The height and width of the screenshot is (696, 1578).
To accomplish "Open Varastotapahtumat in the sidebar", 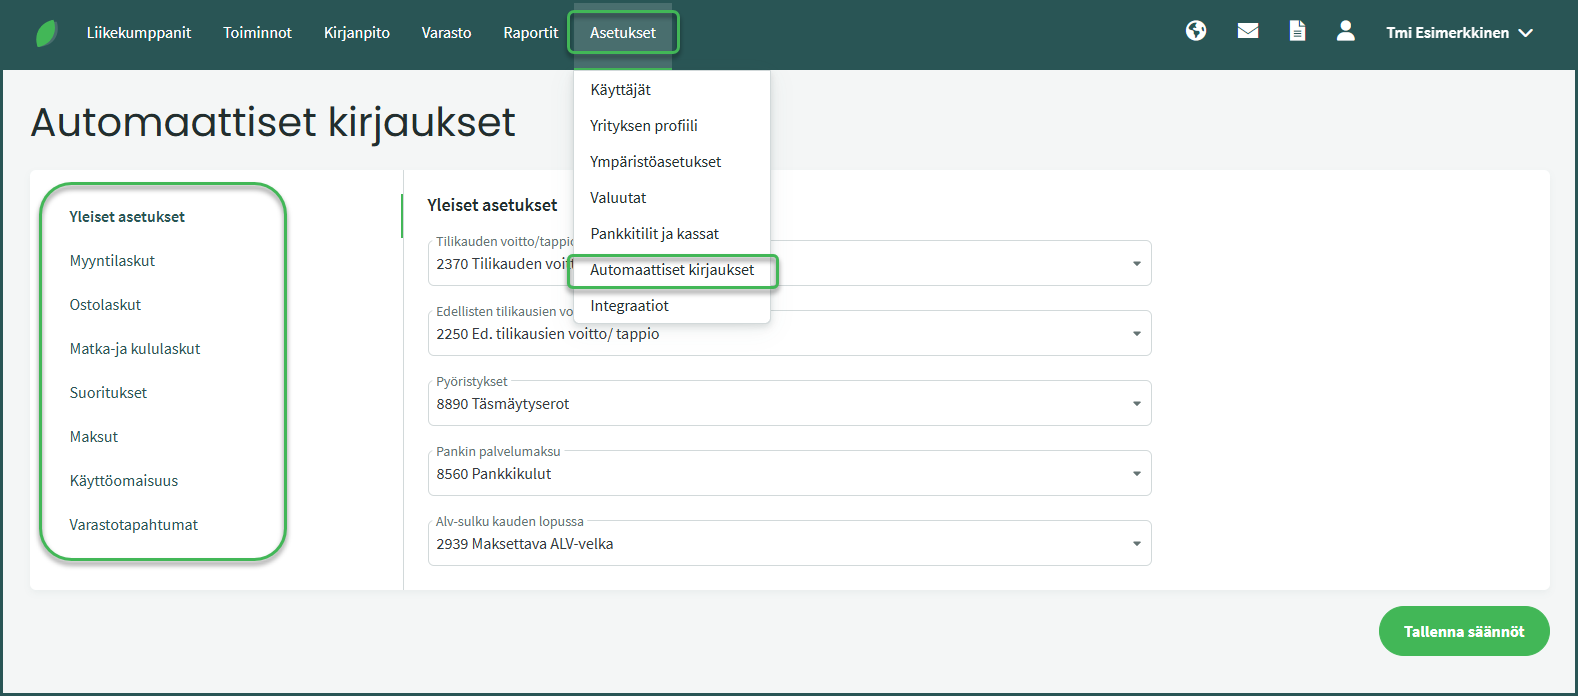I will (134, 525).
